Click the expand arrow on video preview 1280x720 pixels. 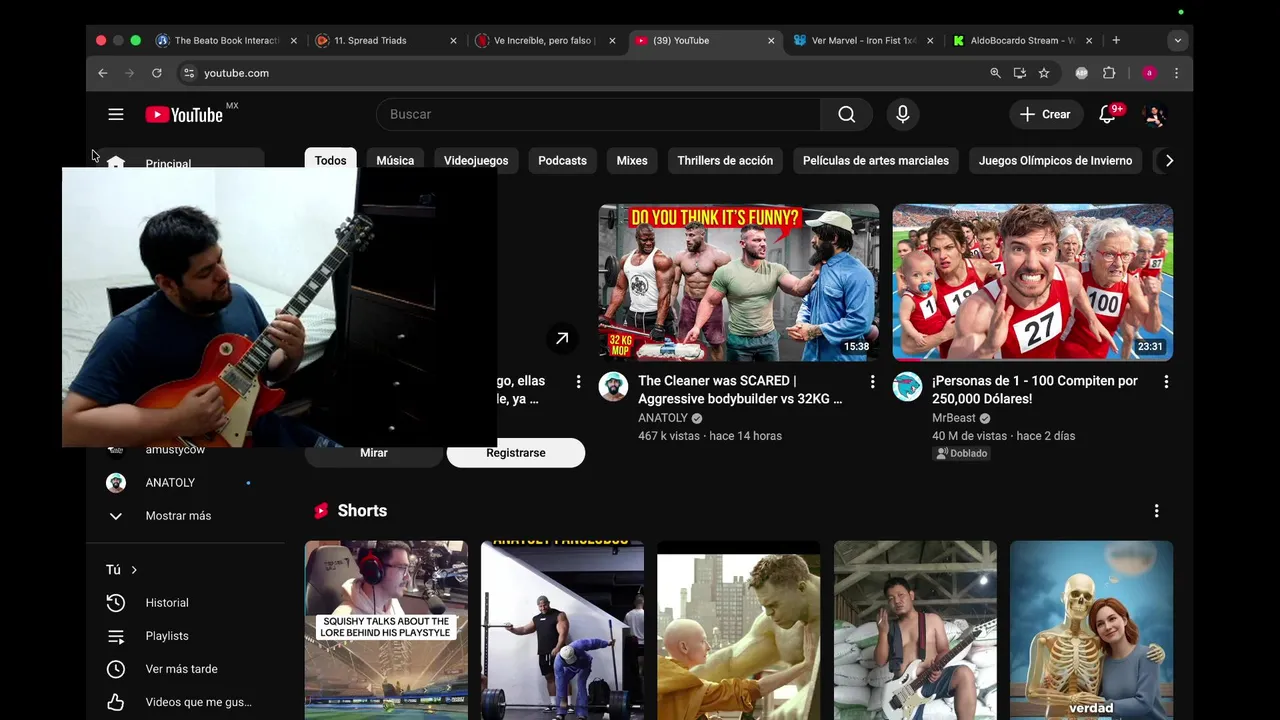pos(562,338)
